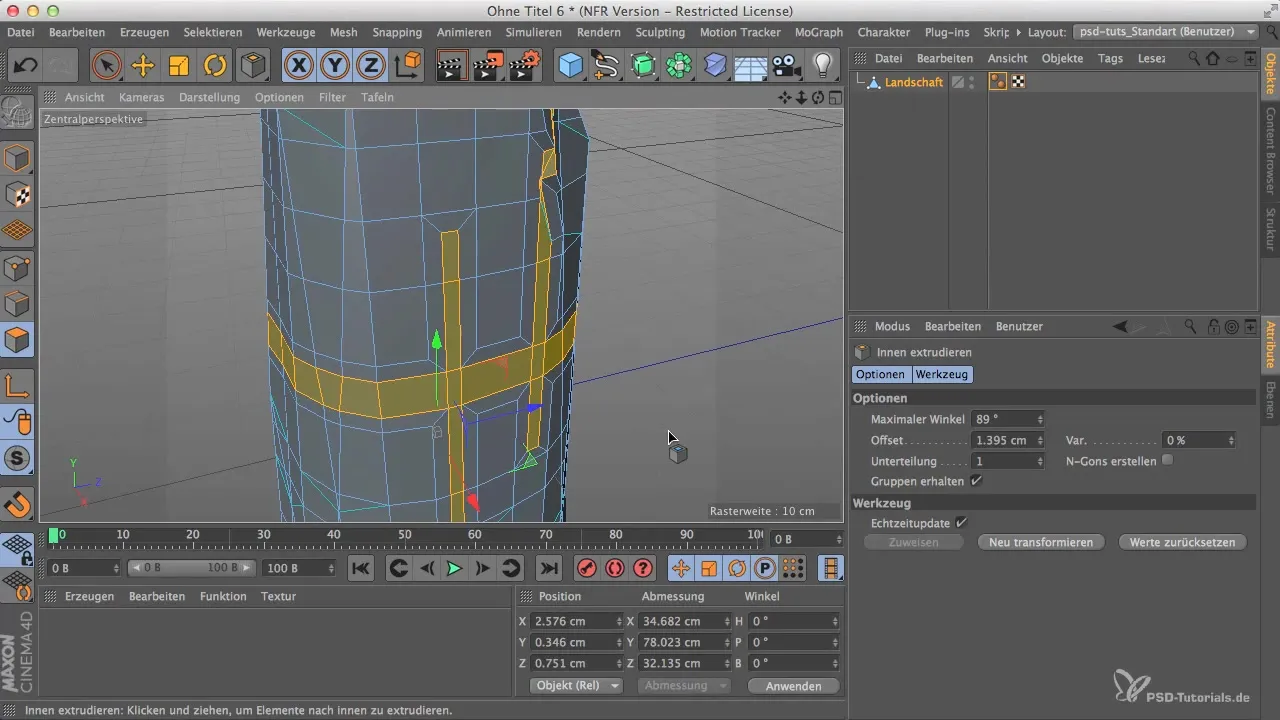Toggle the coordinate system icon
Viewport: 1280px width, 720px height.
coord(407,66)
